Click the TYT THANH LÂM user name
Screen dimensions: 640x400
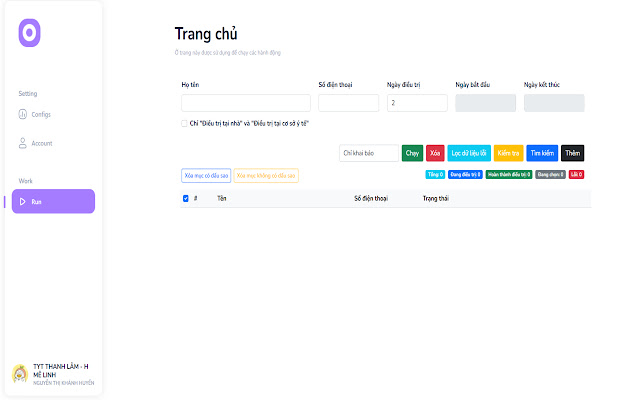(x=60, y=370)
